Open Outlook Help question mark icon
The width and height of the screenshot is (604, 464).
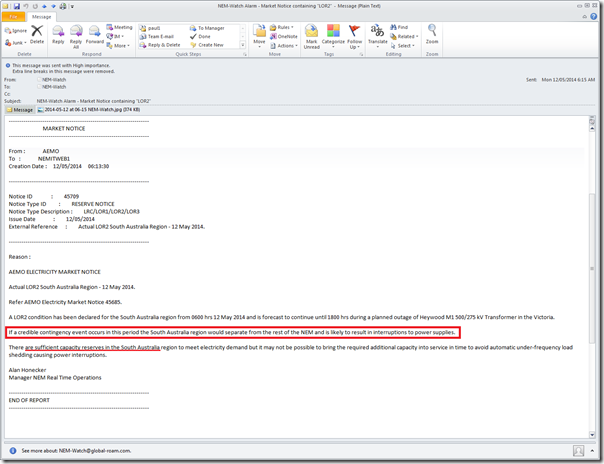594,17
